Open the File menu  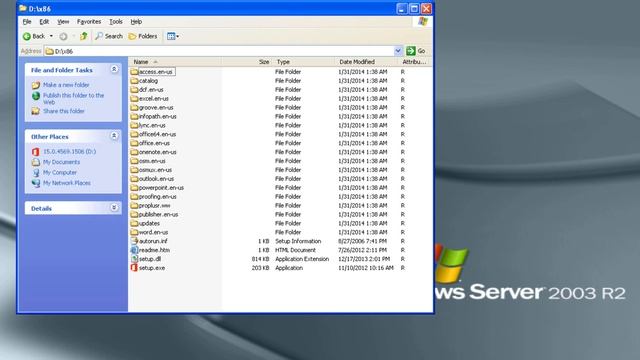[27, 22]
